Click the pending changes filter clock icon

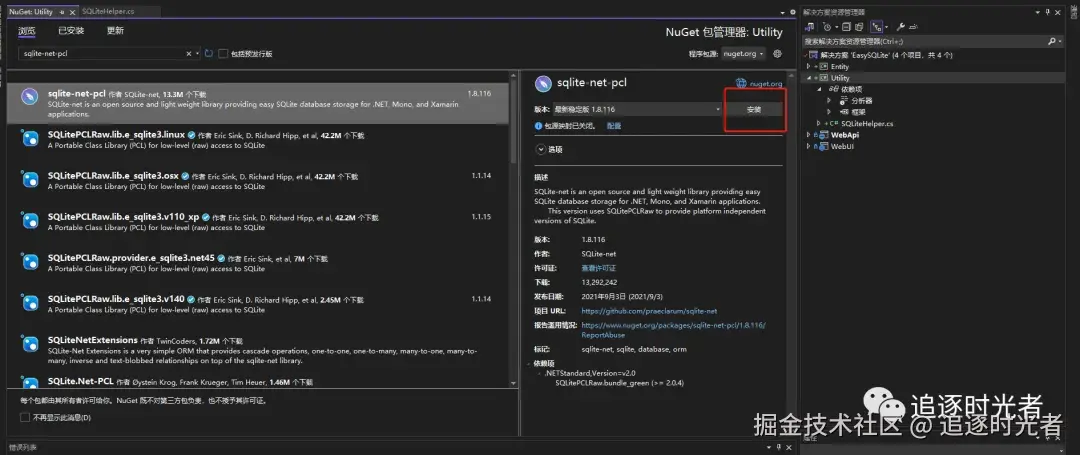[827, 27]
